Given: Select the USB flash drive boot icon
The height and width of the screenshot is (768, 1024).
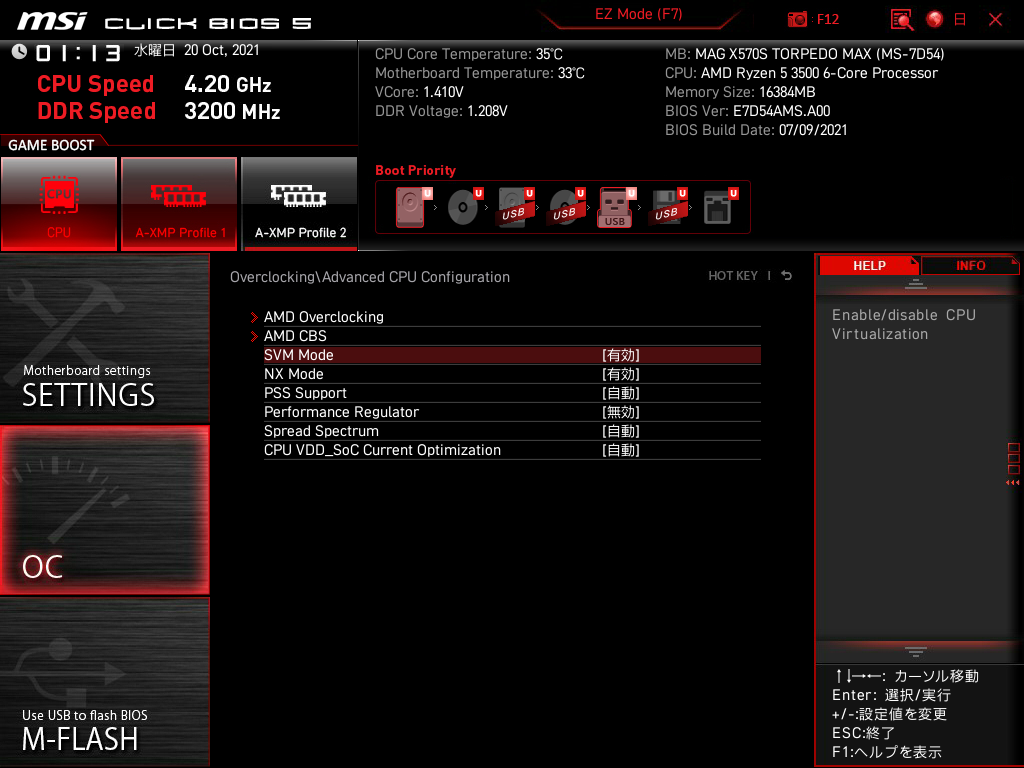Looking at the screenshot, I should [616, 206].
